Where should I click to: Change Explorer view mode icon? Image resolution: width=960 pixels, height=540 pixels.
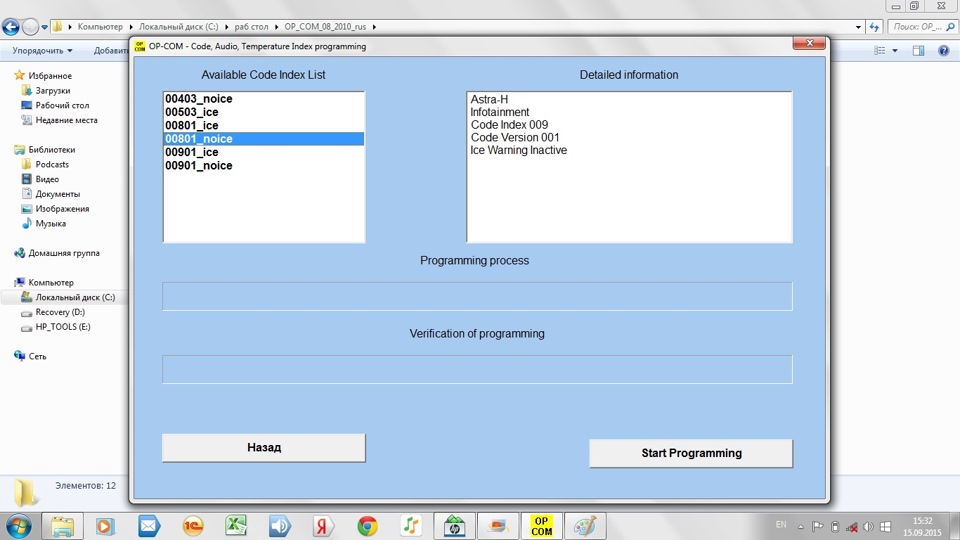(880, 51)
